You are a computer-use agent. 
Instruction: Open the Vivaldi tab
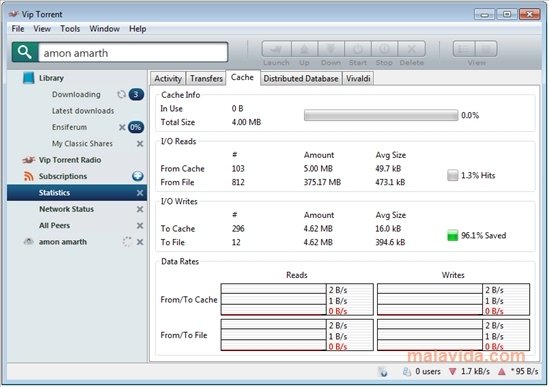point(358,78)
